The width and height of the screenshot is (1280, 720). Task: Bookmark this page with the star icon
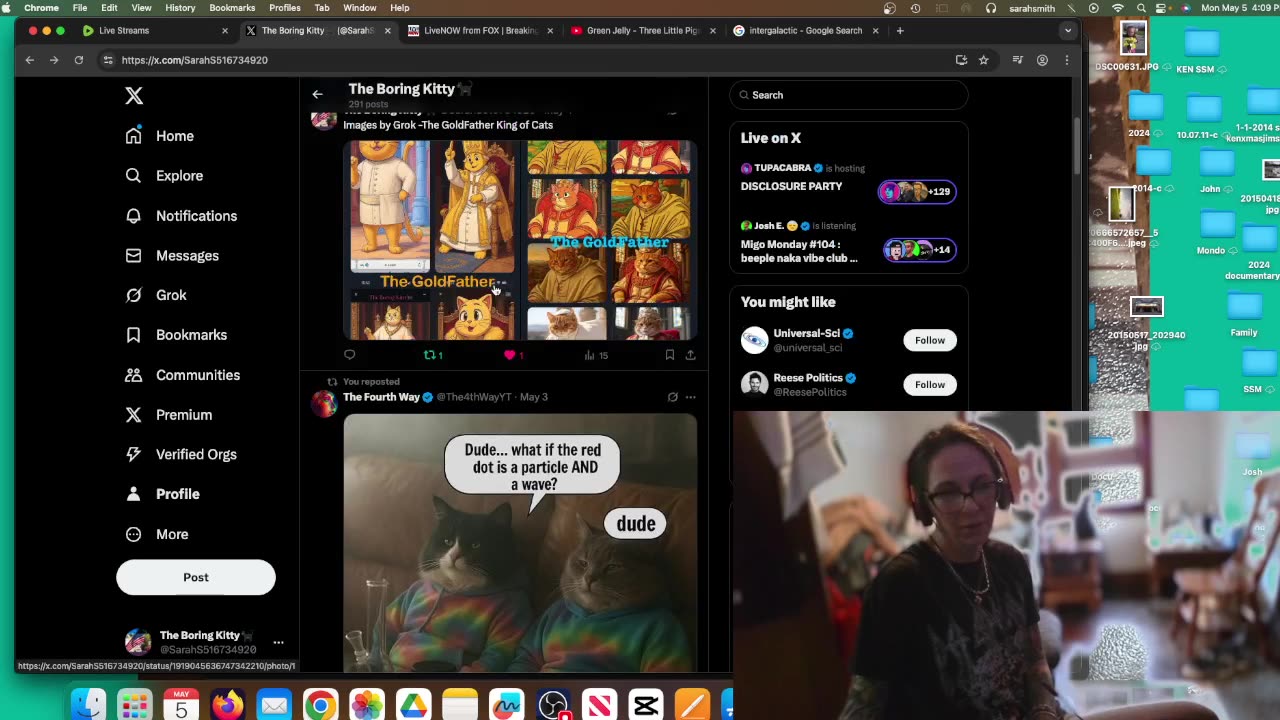click(x=983, y=60)
